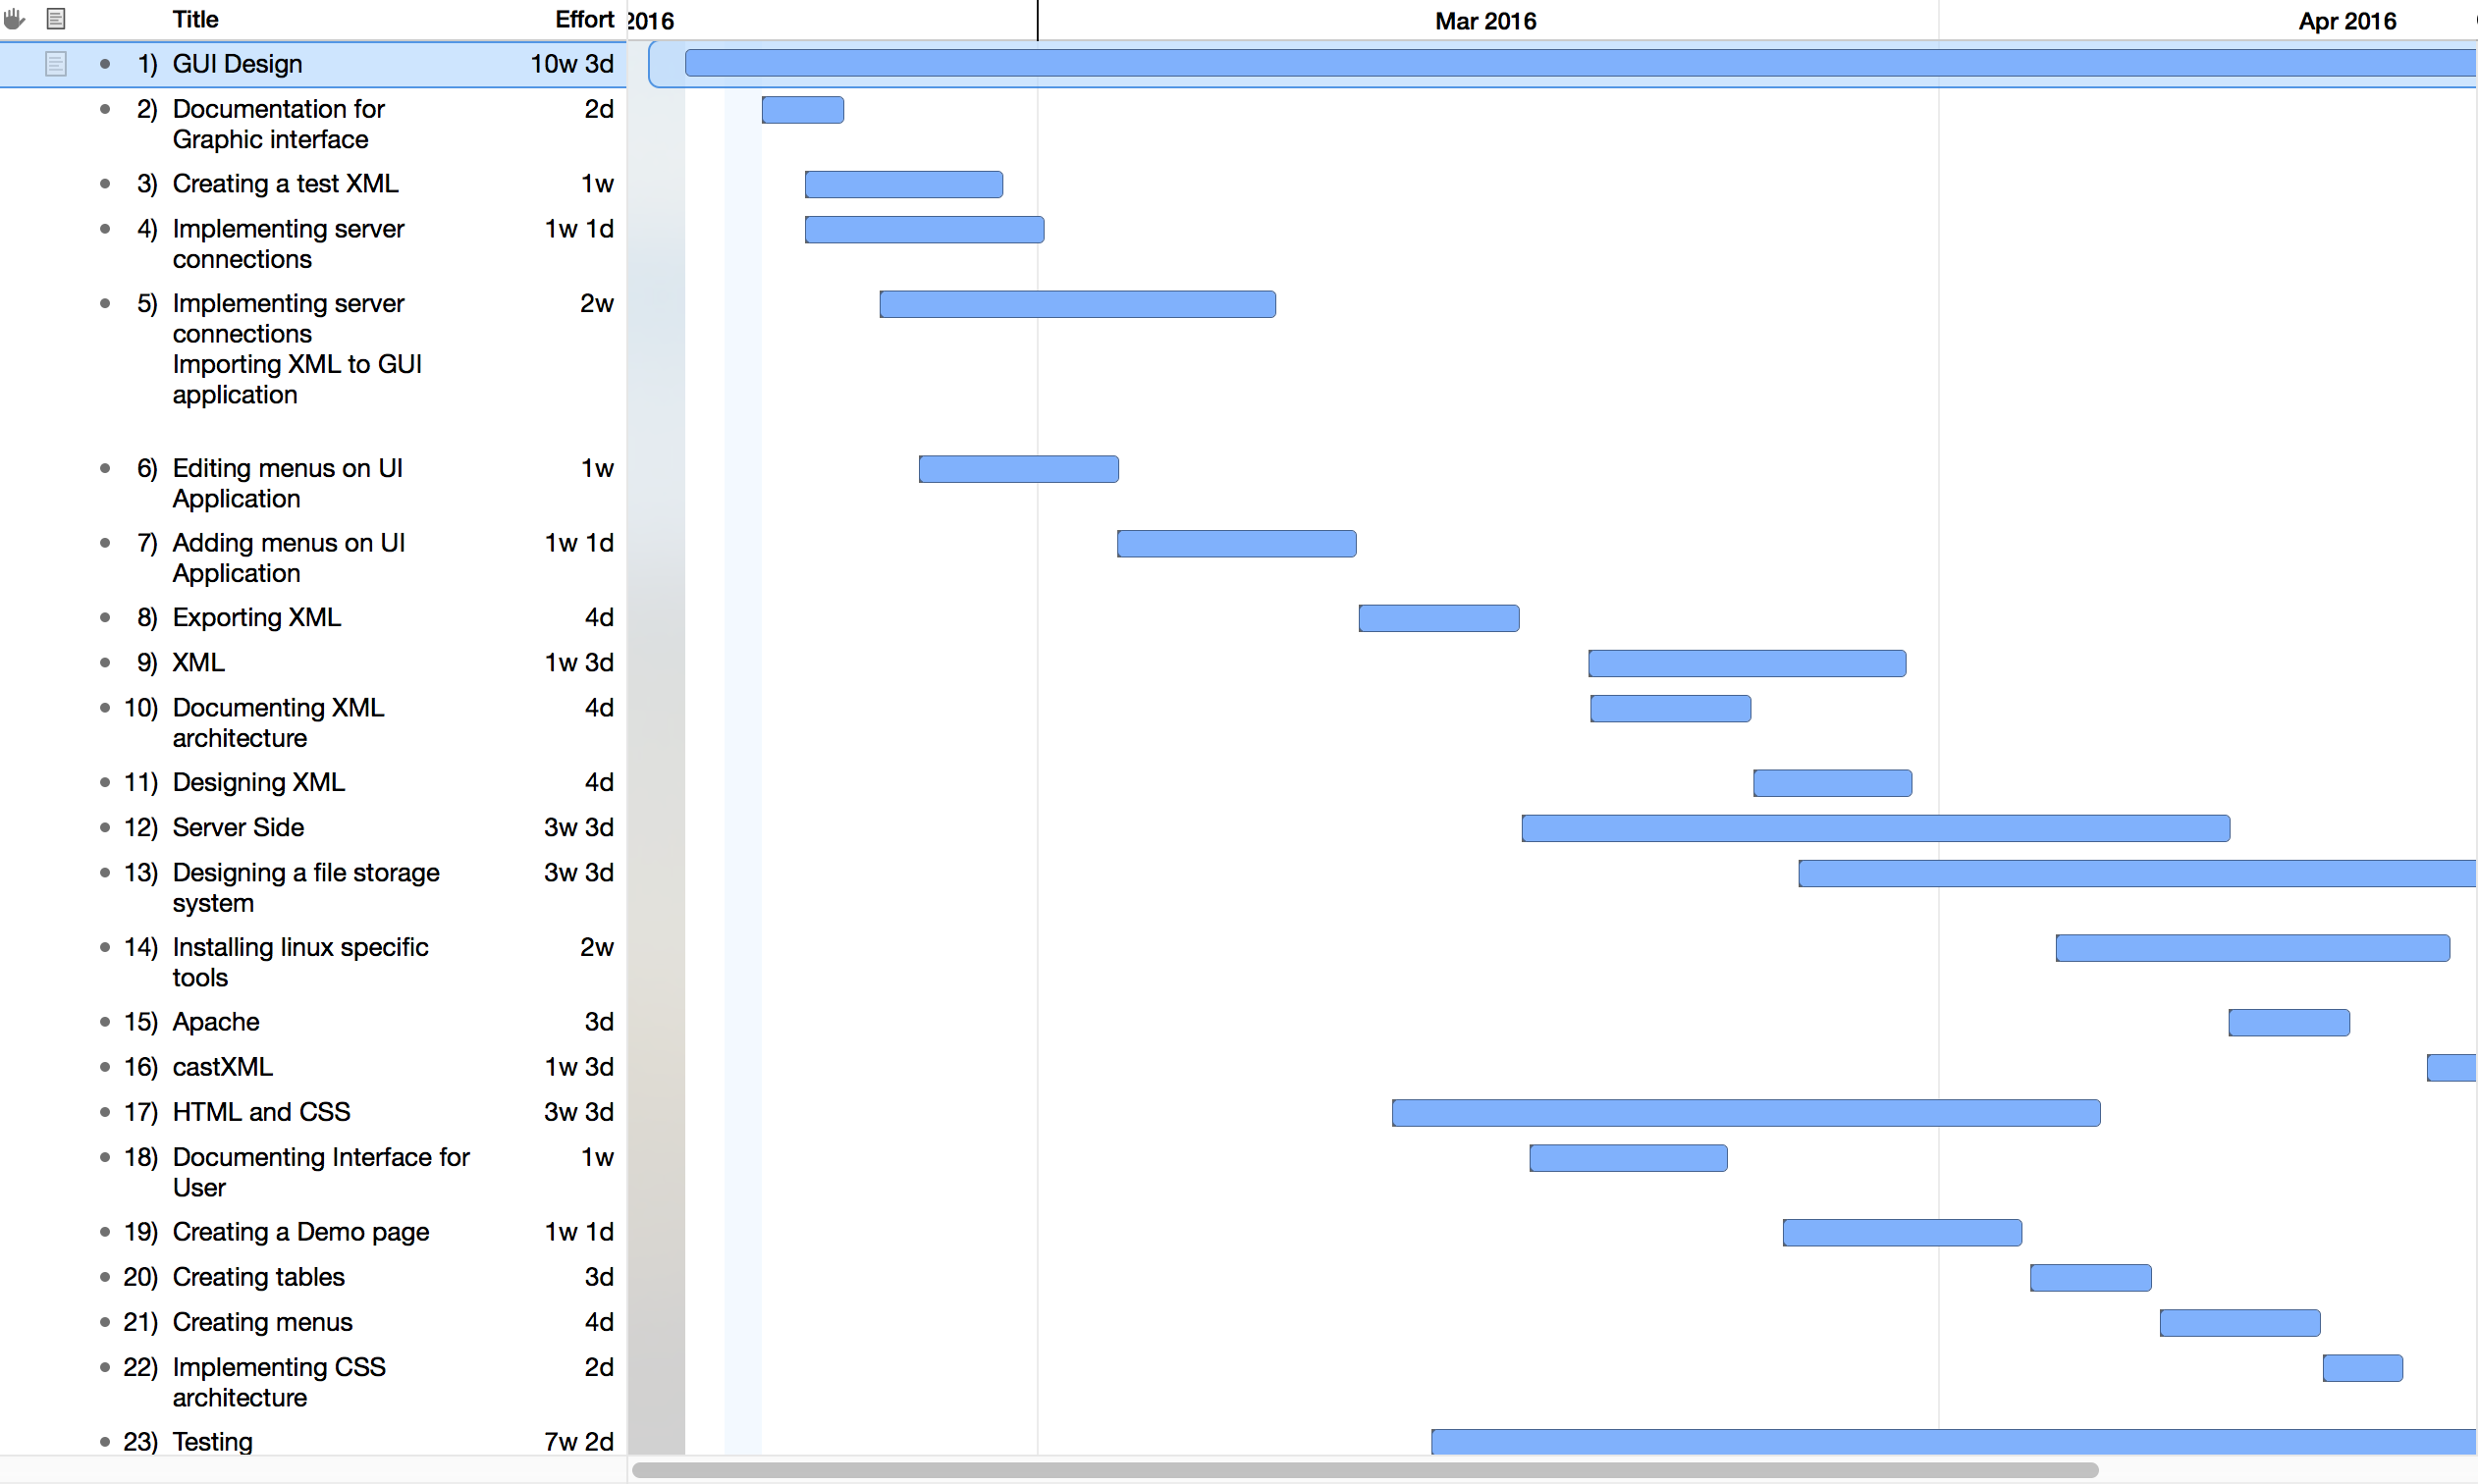Viewport: 2478px width, 1484px height.
Task: Click the Apr 2016 timeline header
Action: point(2346,21)
